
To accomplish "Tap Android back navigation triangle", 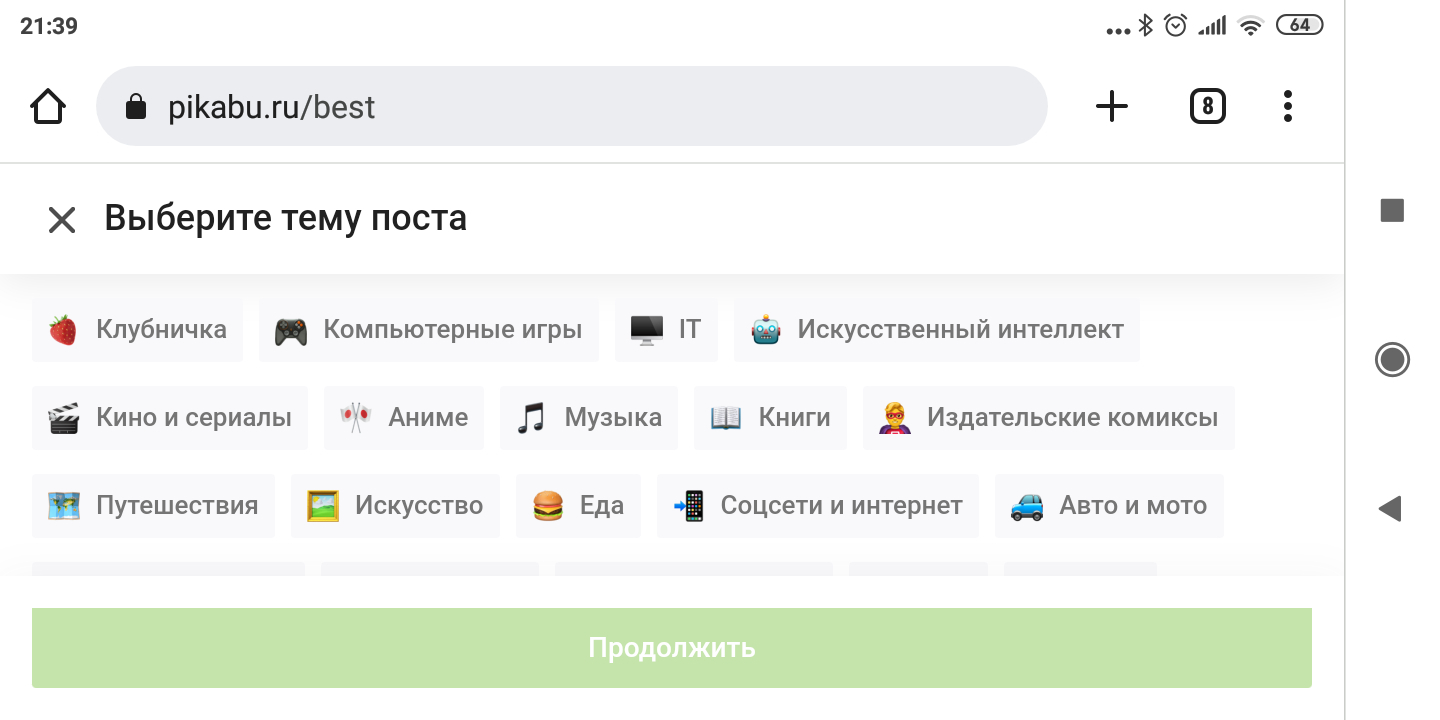I will tap(1390, 509).
